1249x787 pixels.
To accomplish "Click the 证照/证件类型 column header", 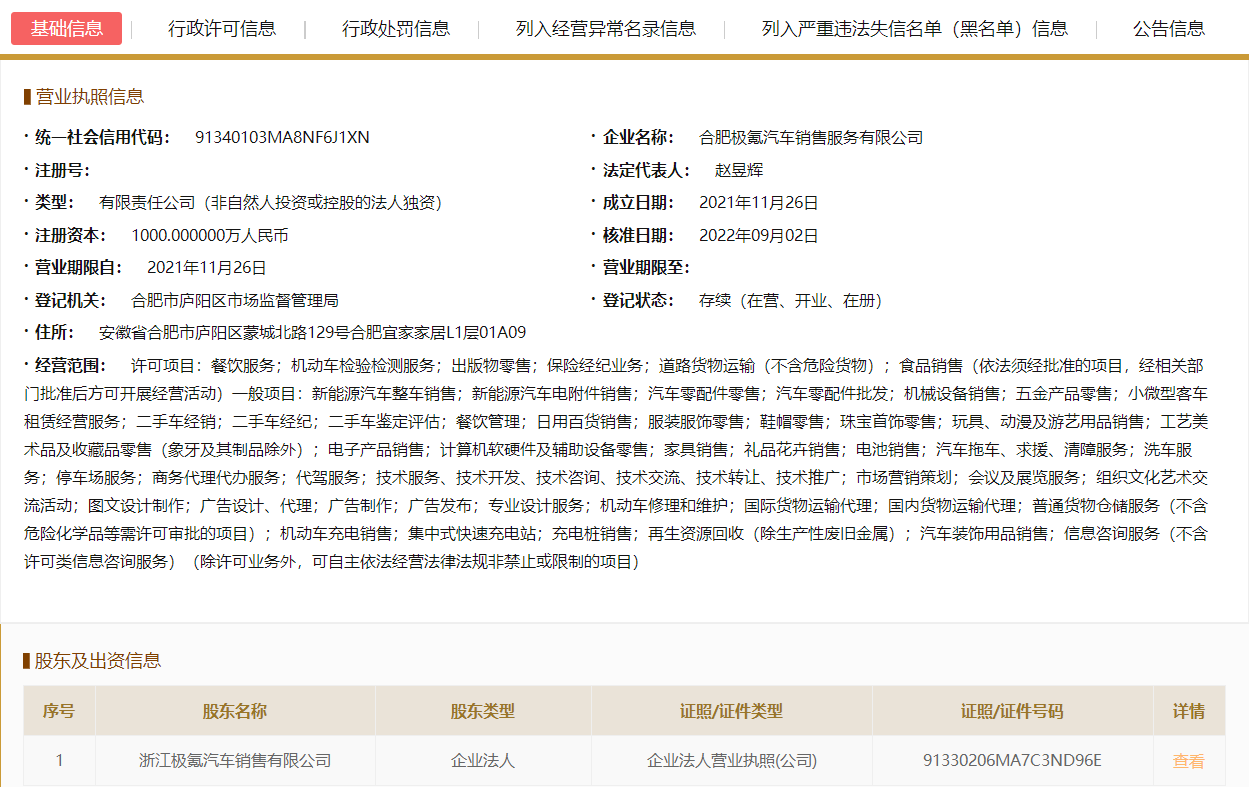I will (732, 712).
